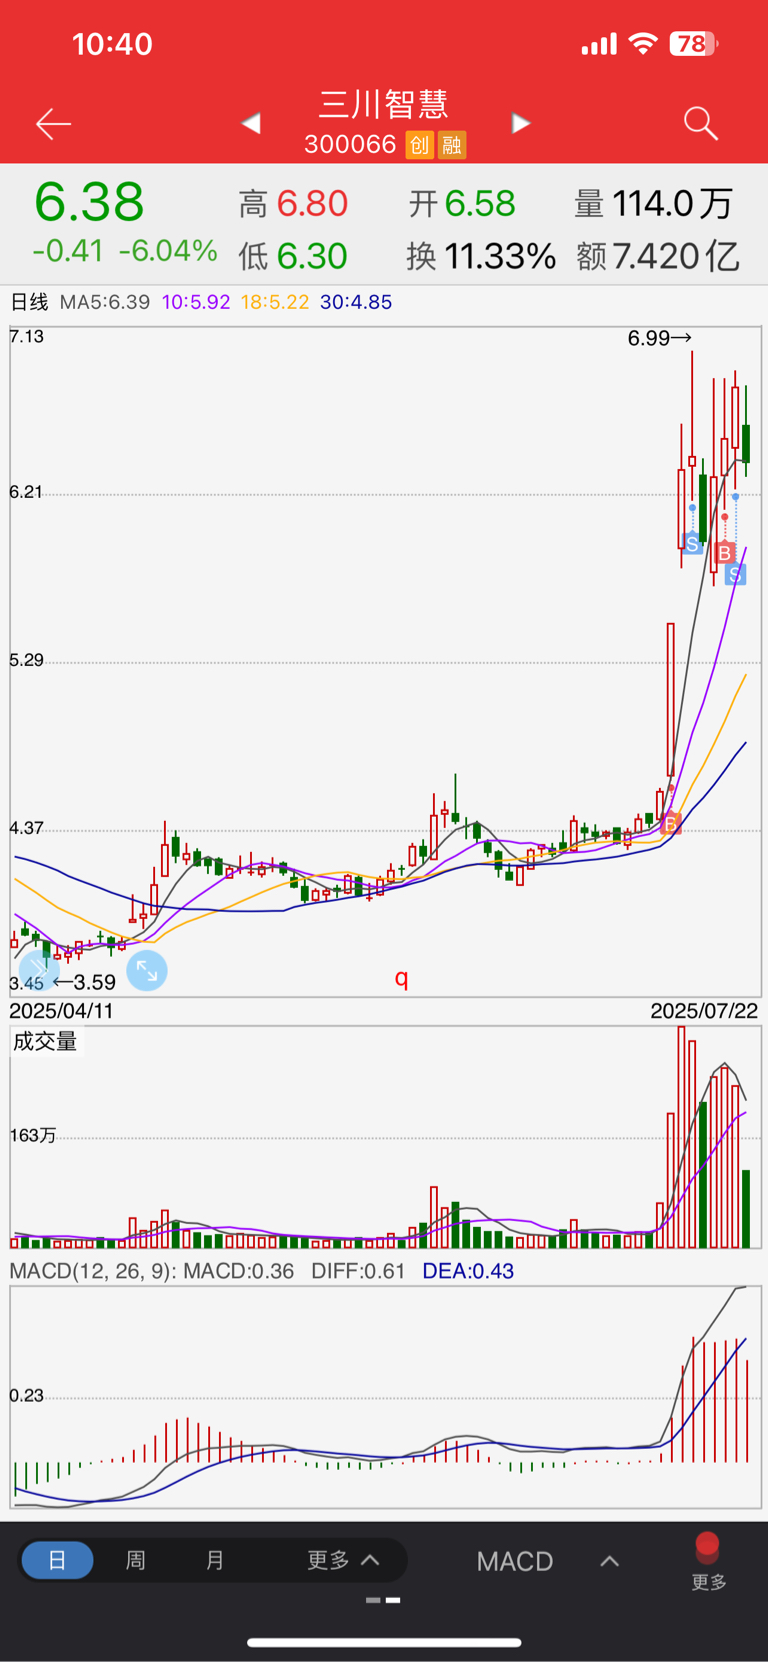Select the 周 period tab

pos(136,1560)
